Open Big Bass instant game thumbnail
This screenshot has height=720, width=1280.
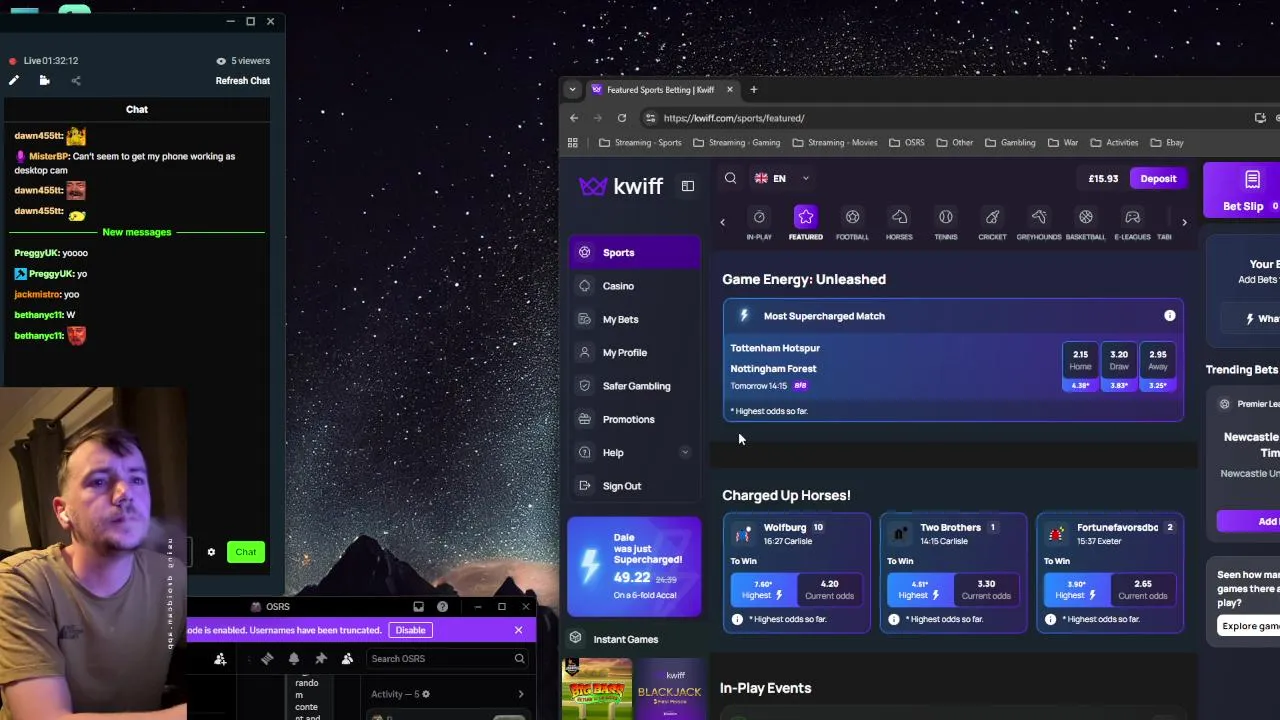point(597,689)
